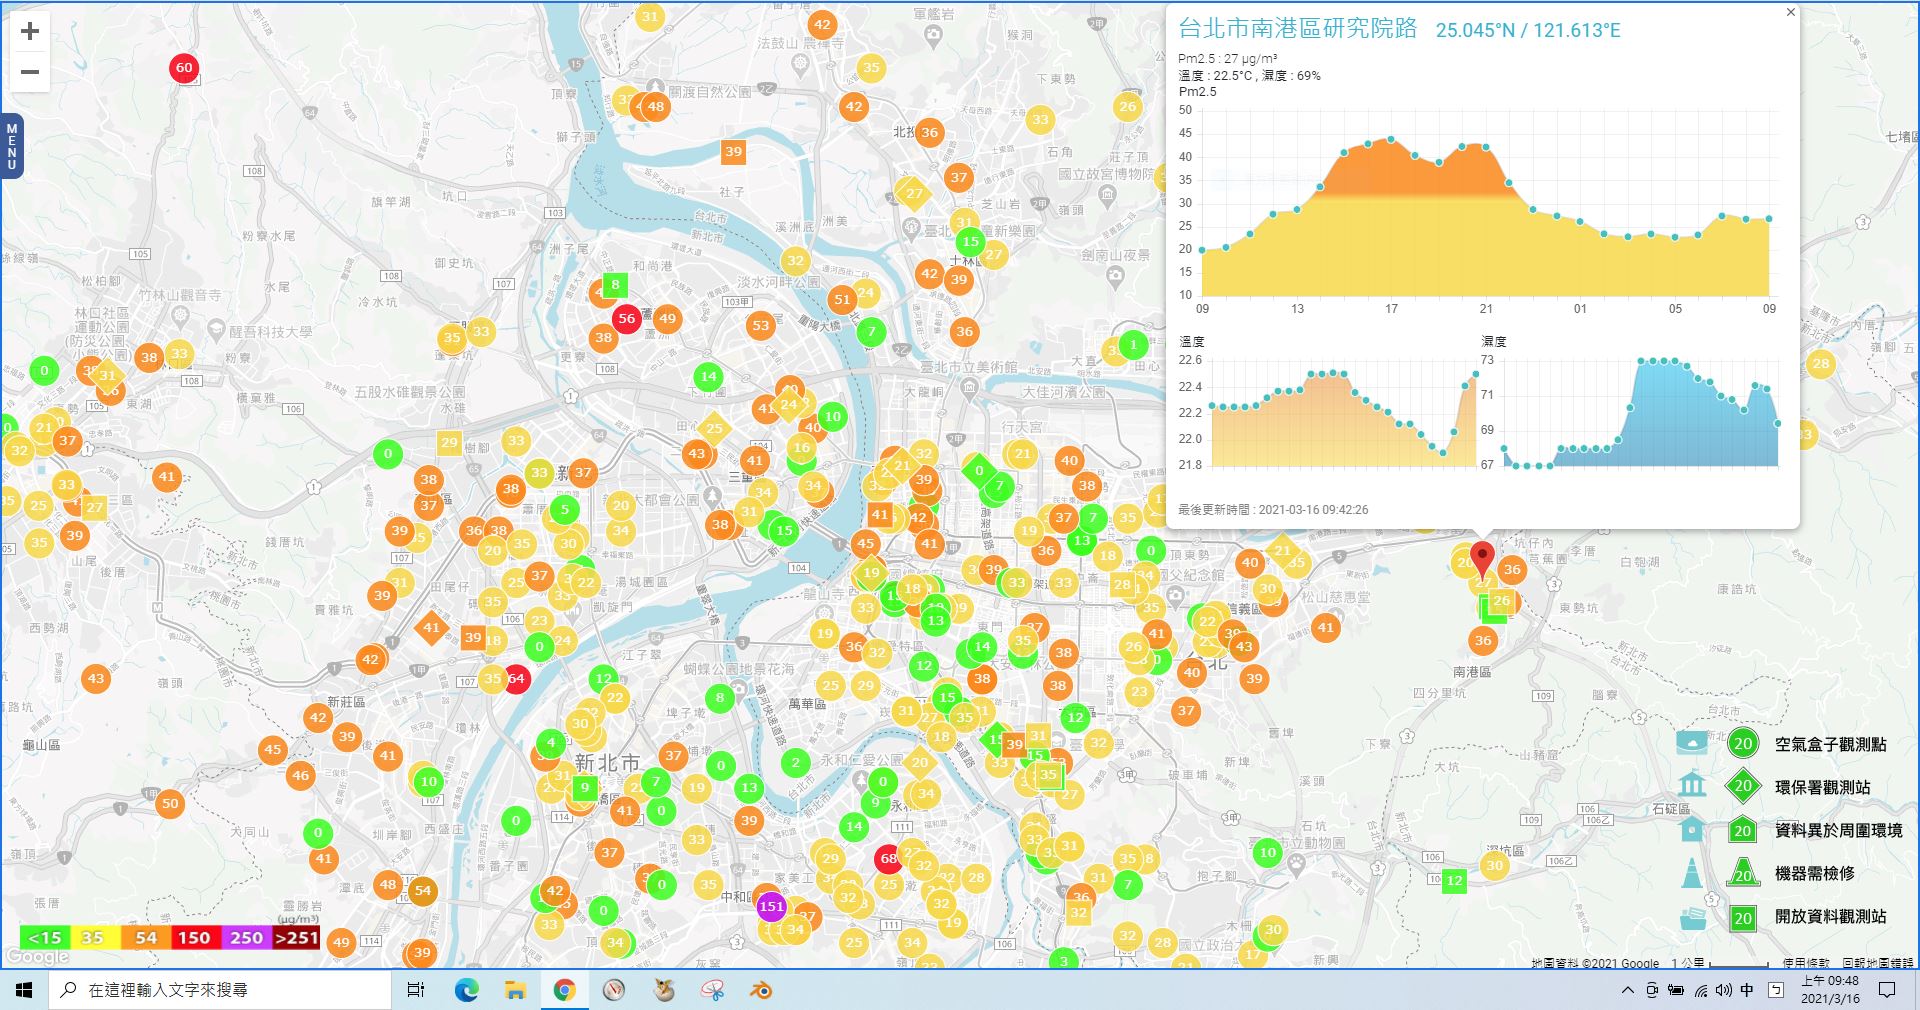Open the notification center icon

(1887, 990)
